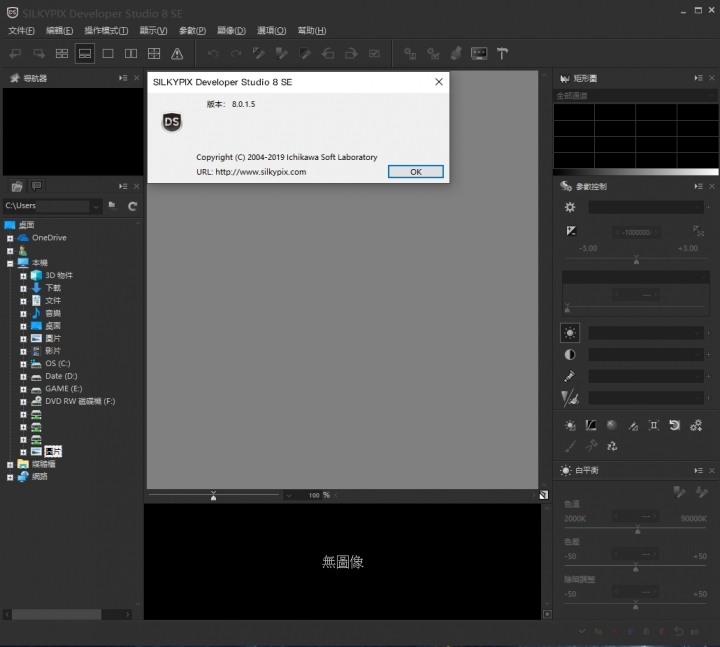Viewport: 720px width, 647px height.
Task: Click the rotate right toolbar icon
Action: tap(351, 54)
